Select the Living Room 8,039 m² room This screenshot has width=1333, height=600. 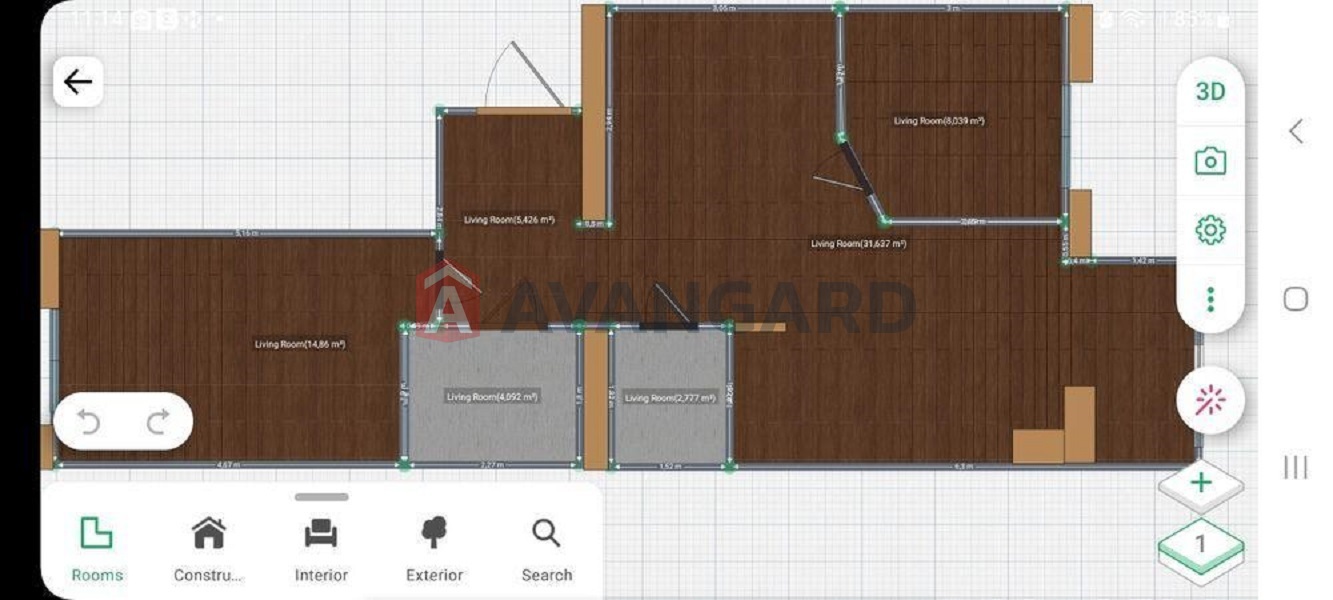pos(938,121)
